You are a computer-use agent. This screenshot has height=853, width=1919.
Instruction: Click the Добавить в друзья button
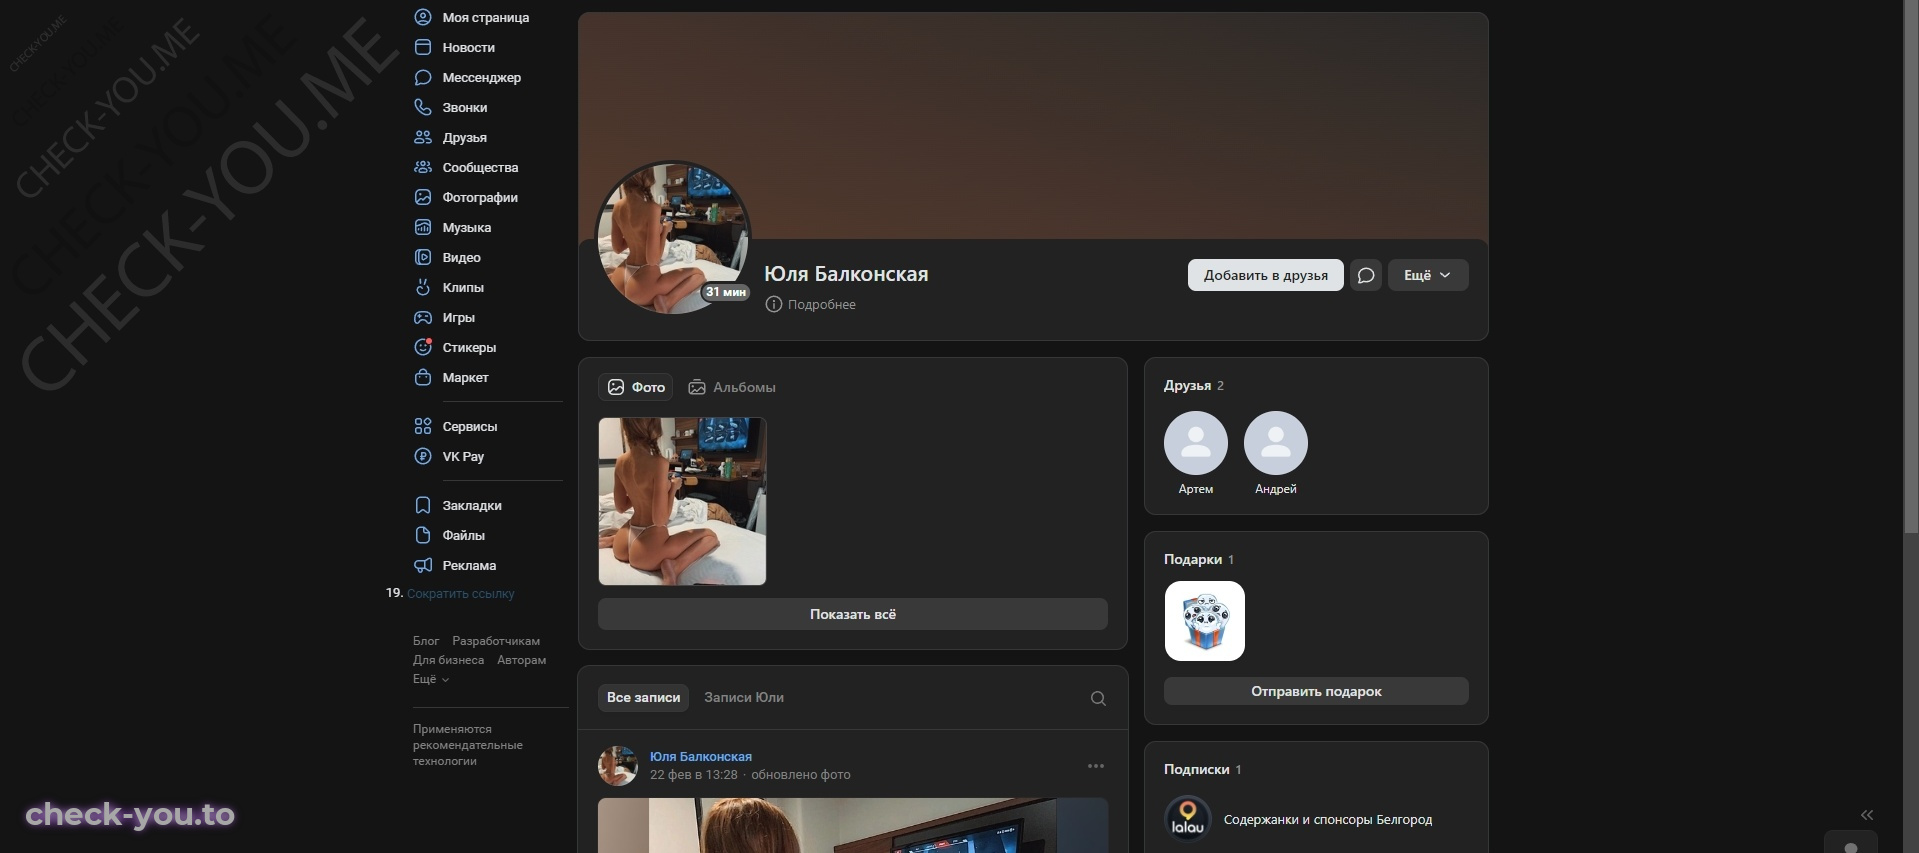(x=1266, y=275)
